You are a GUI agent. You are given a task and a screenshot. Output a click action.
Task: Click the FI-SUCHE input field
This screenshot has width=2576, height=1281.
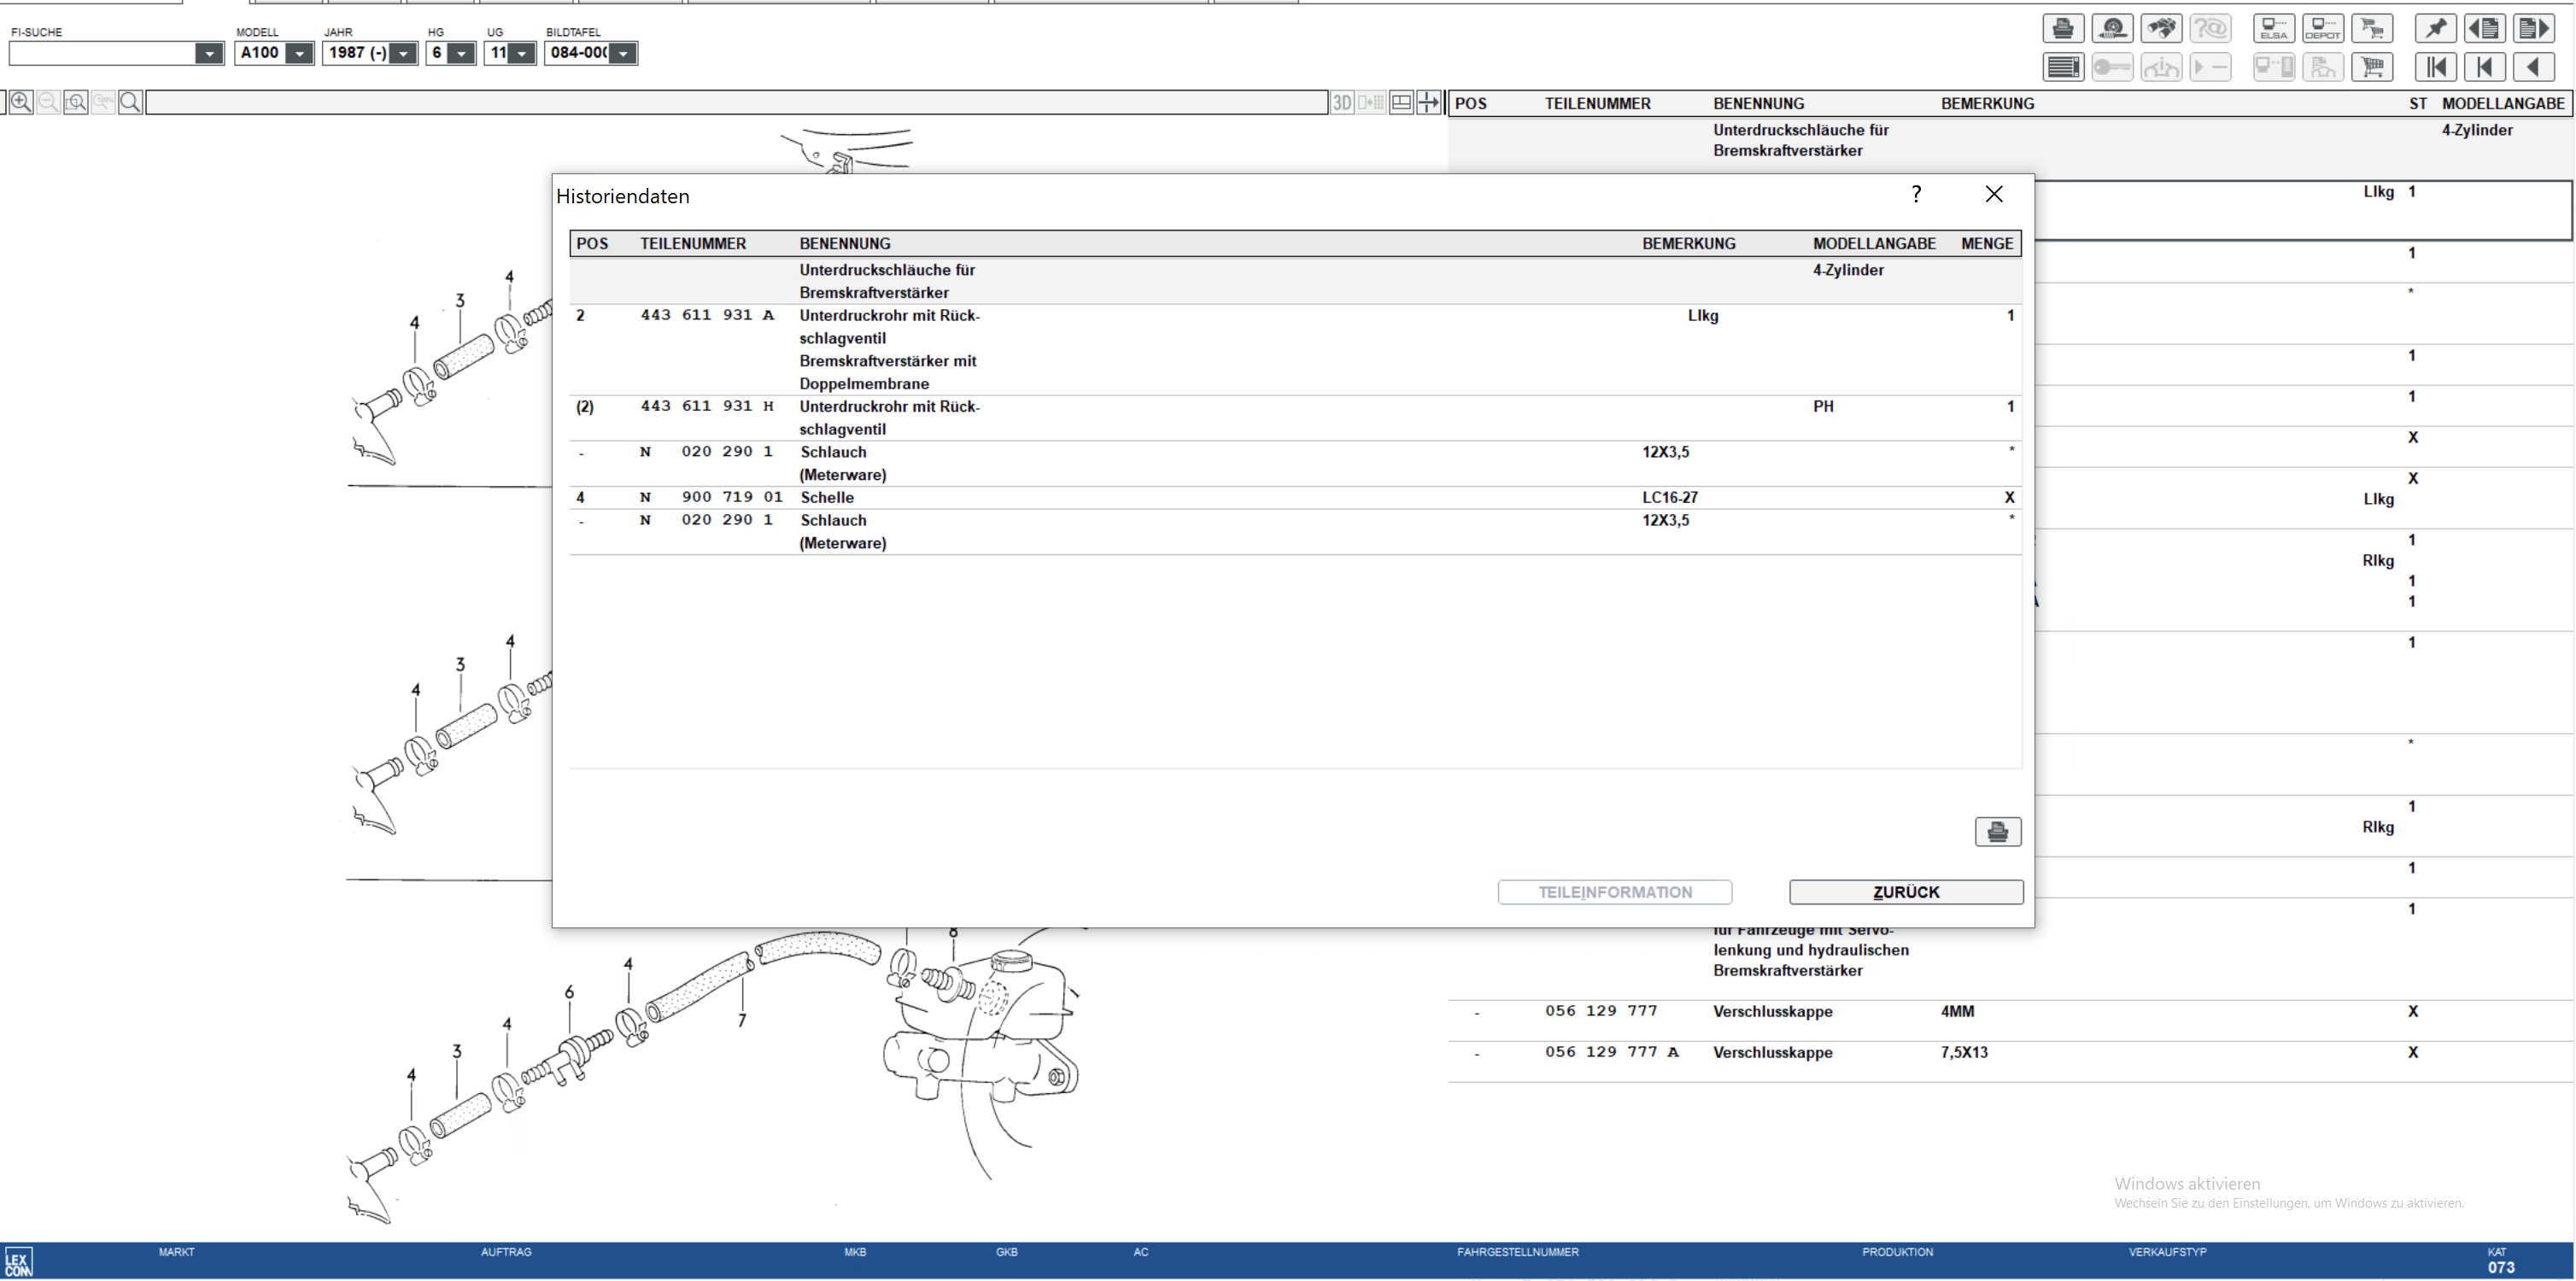pyautogui.click(x=102, y=54)
